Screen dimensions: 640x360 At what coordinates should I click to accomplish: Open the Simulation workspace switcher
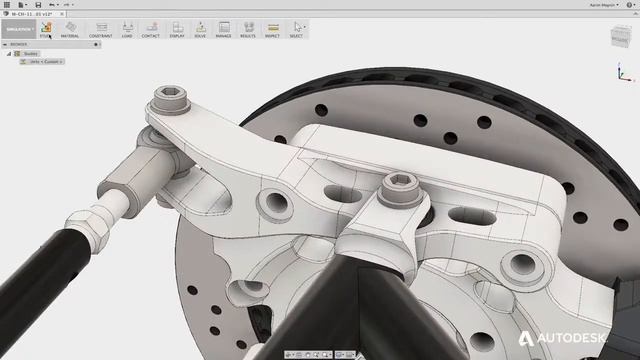(x=18, y=29)
